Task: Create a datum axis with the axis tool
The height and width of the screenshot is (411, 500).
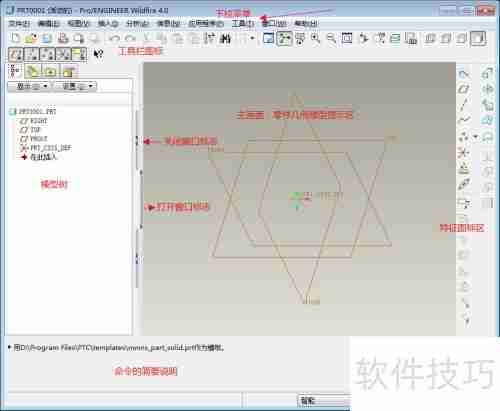Action: tap(464, 105)
